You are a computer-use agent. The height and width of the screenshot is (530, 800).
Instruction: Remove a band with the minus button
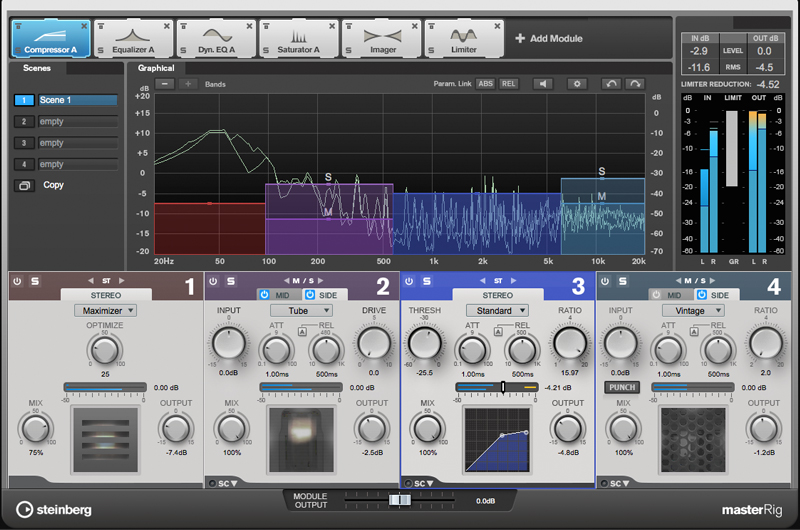pyautogui.click(x=165, y=84)
